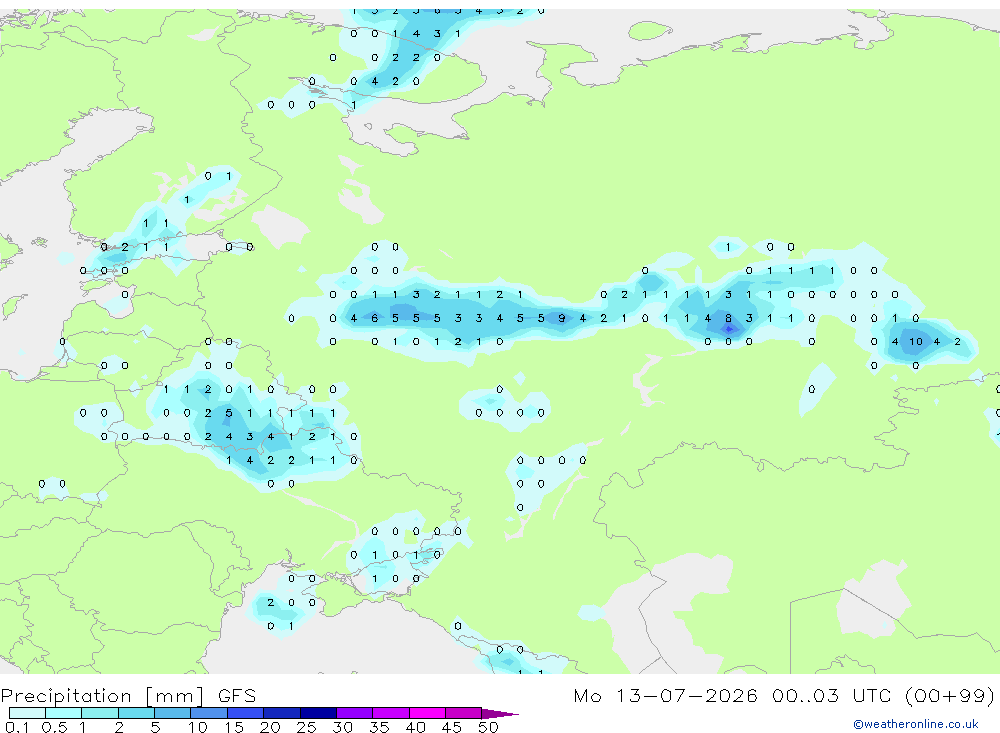Click the 40–45 mm magenta legend swatch

427,713
